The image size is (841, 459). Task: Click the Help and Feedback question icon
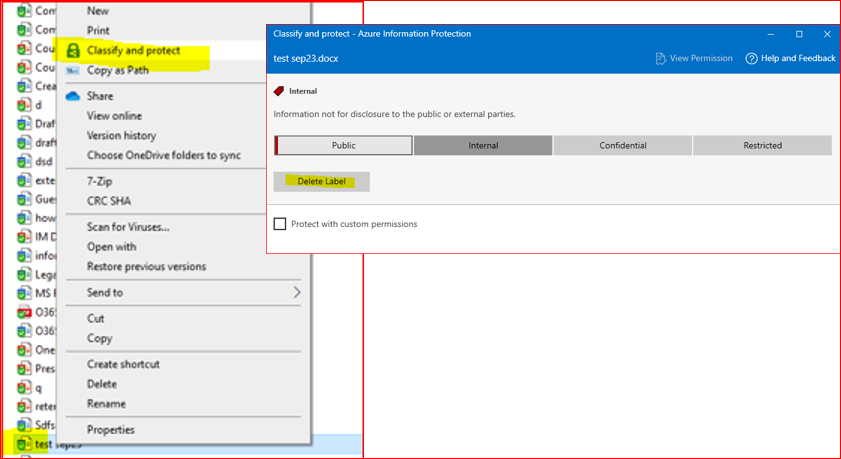pos(751,58)
